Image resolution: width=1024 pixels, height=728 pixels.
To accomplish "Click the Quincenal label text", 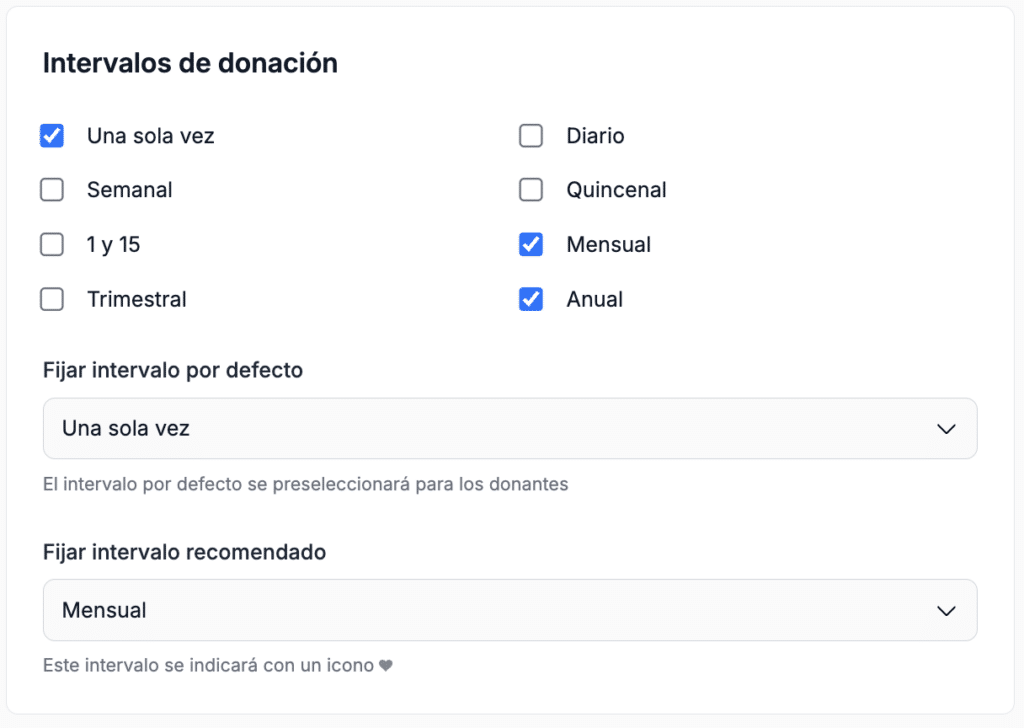I will click(x=616, y=190).
